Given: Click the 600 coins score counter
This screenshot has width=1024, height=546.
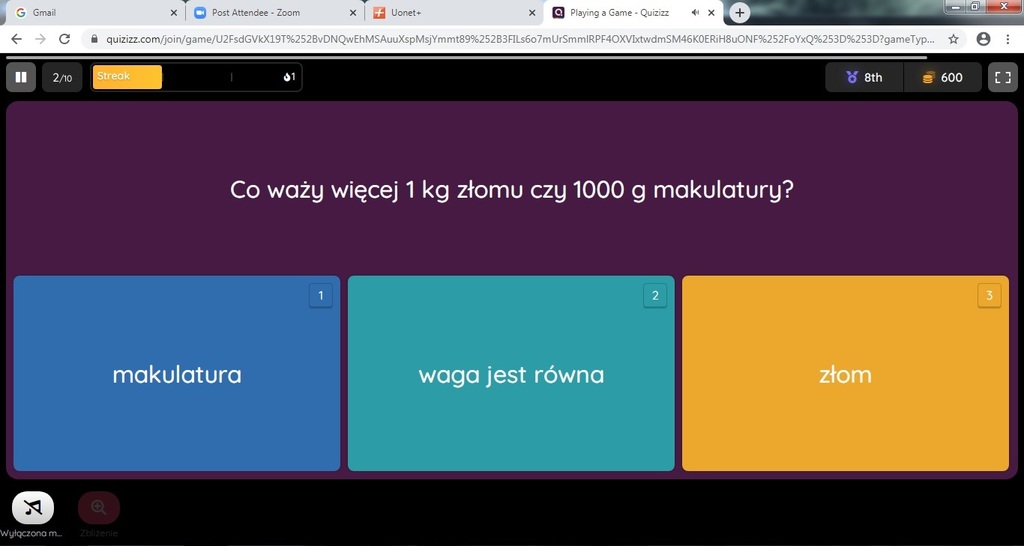Looking at the screenshot, I should 942,77.
